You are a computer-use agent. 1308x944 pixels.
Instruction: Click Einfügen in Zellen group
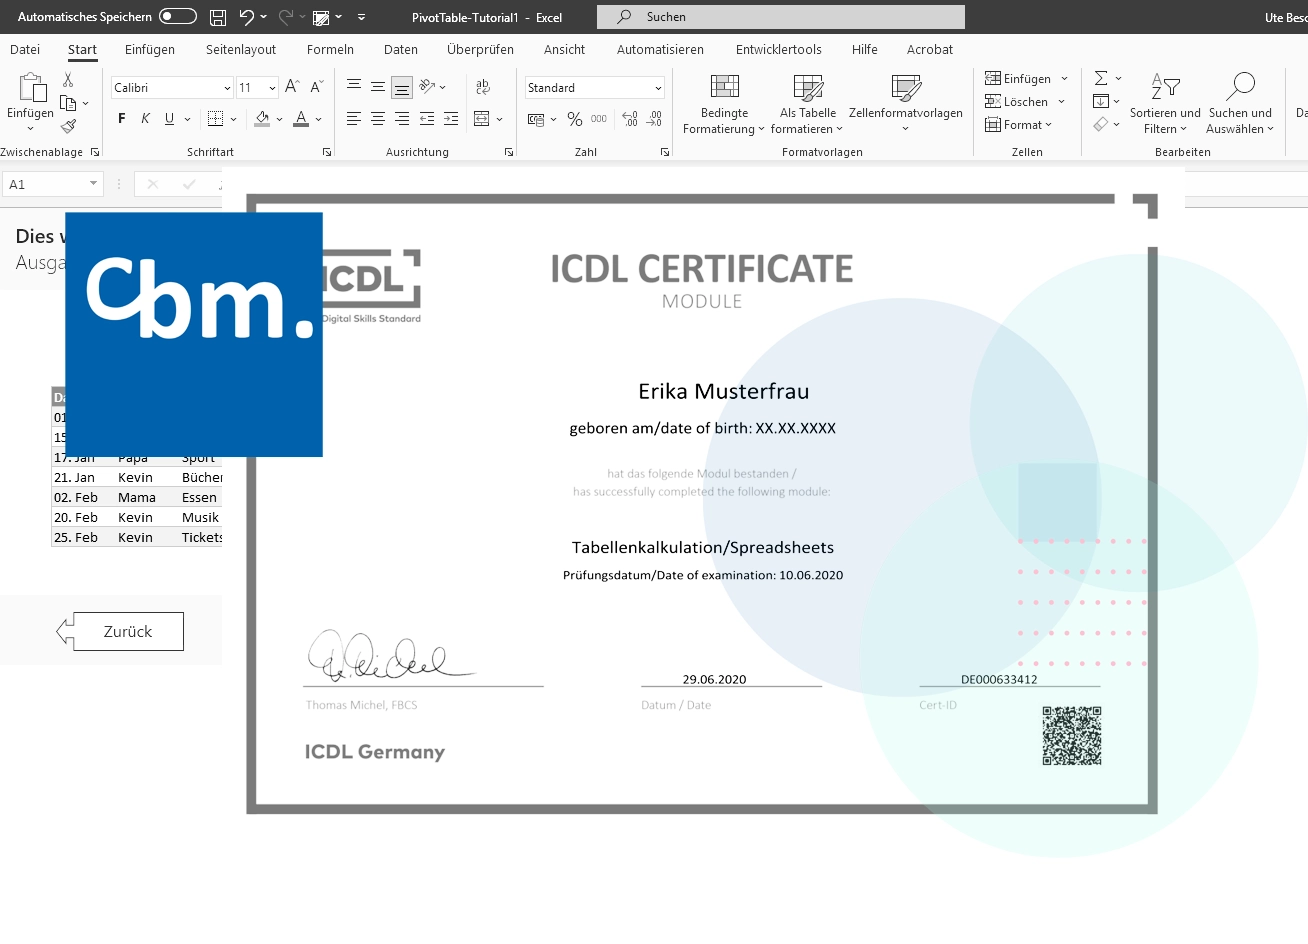1027,78
